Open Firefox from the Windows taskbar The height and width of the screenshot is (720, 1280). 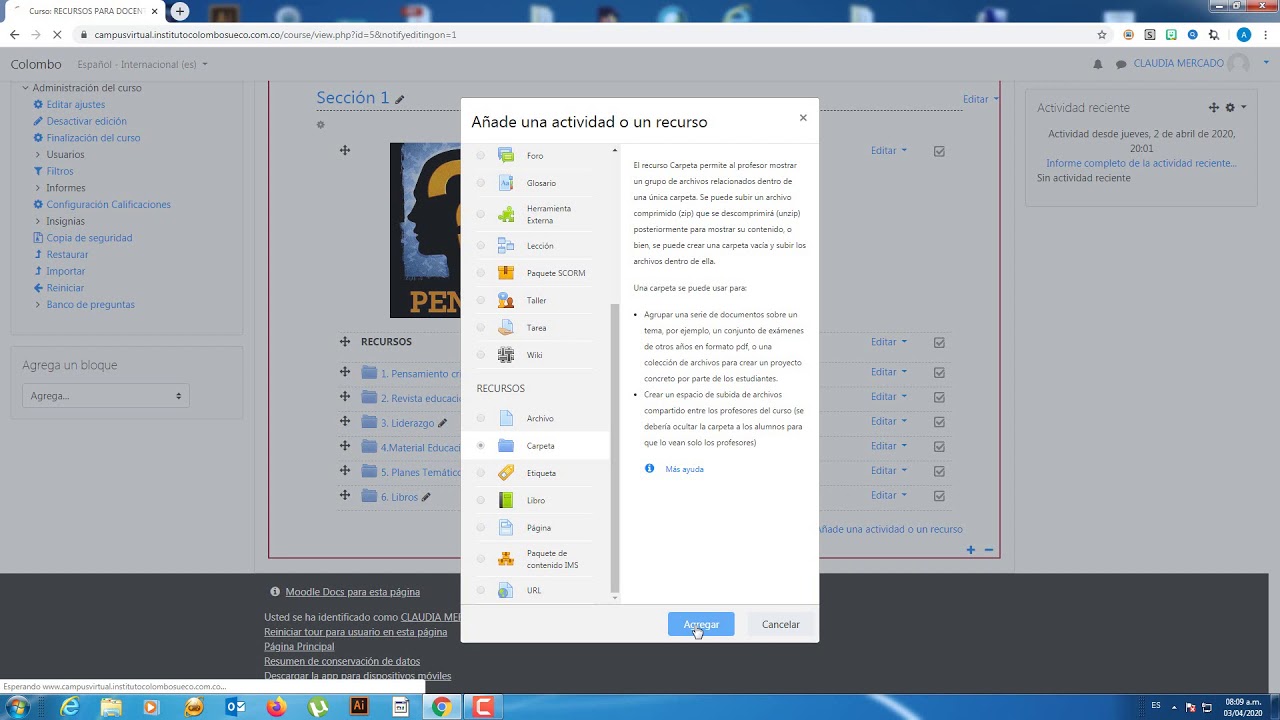(277, 707)
